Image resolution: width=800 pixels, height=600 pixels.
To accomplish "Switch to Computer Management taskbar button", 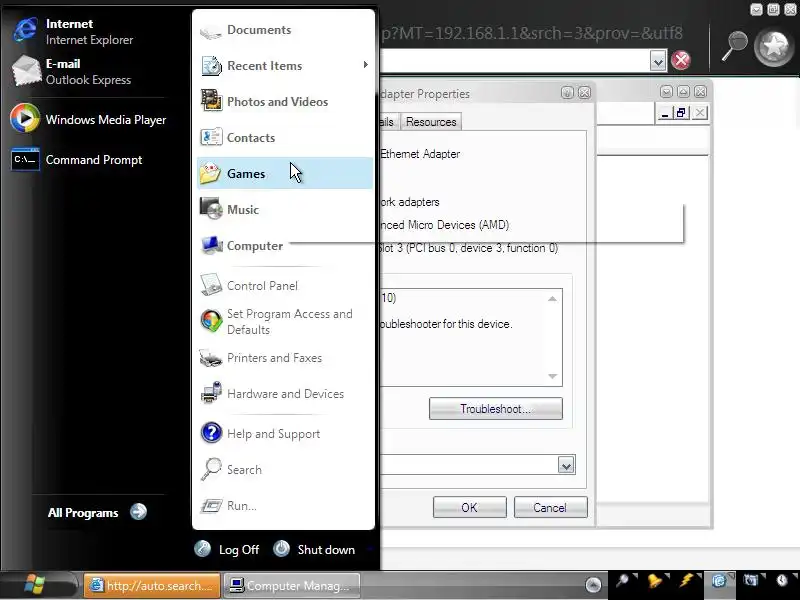I will click(x=291, y=585).
